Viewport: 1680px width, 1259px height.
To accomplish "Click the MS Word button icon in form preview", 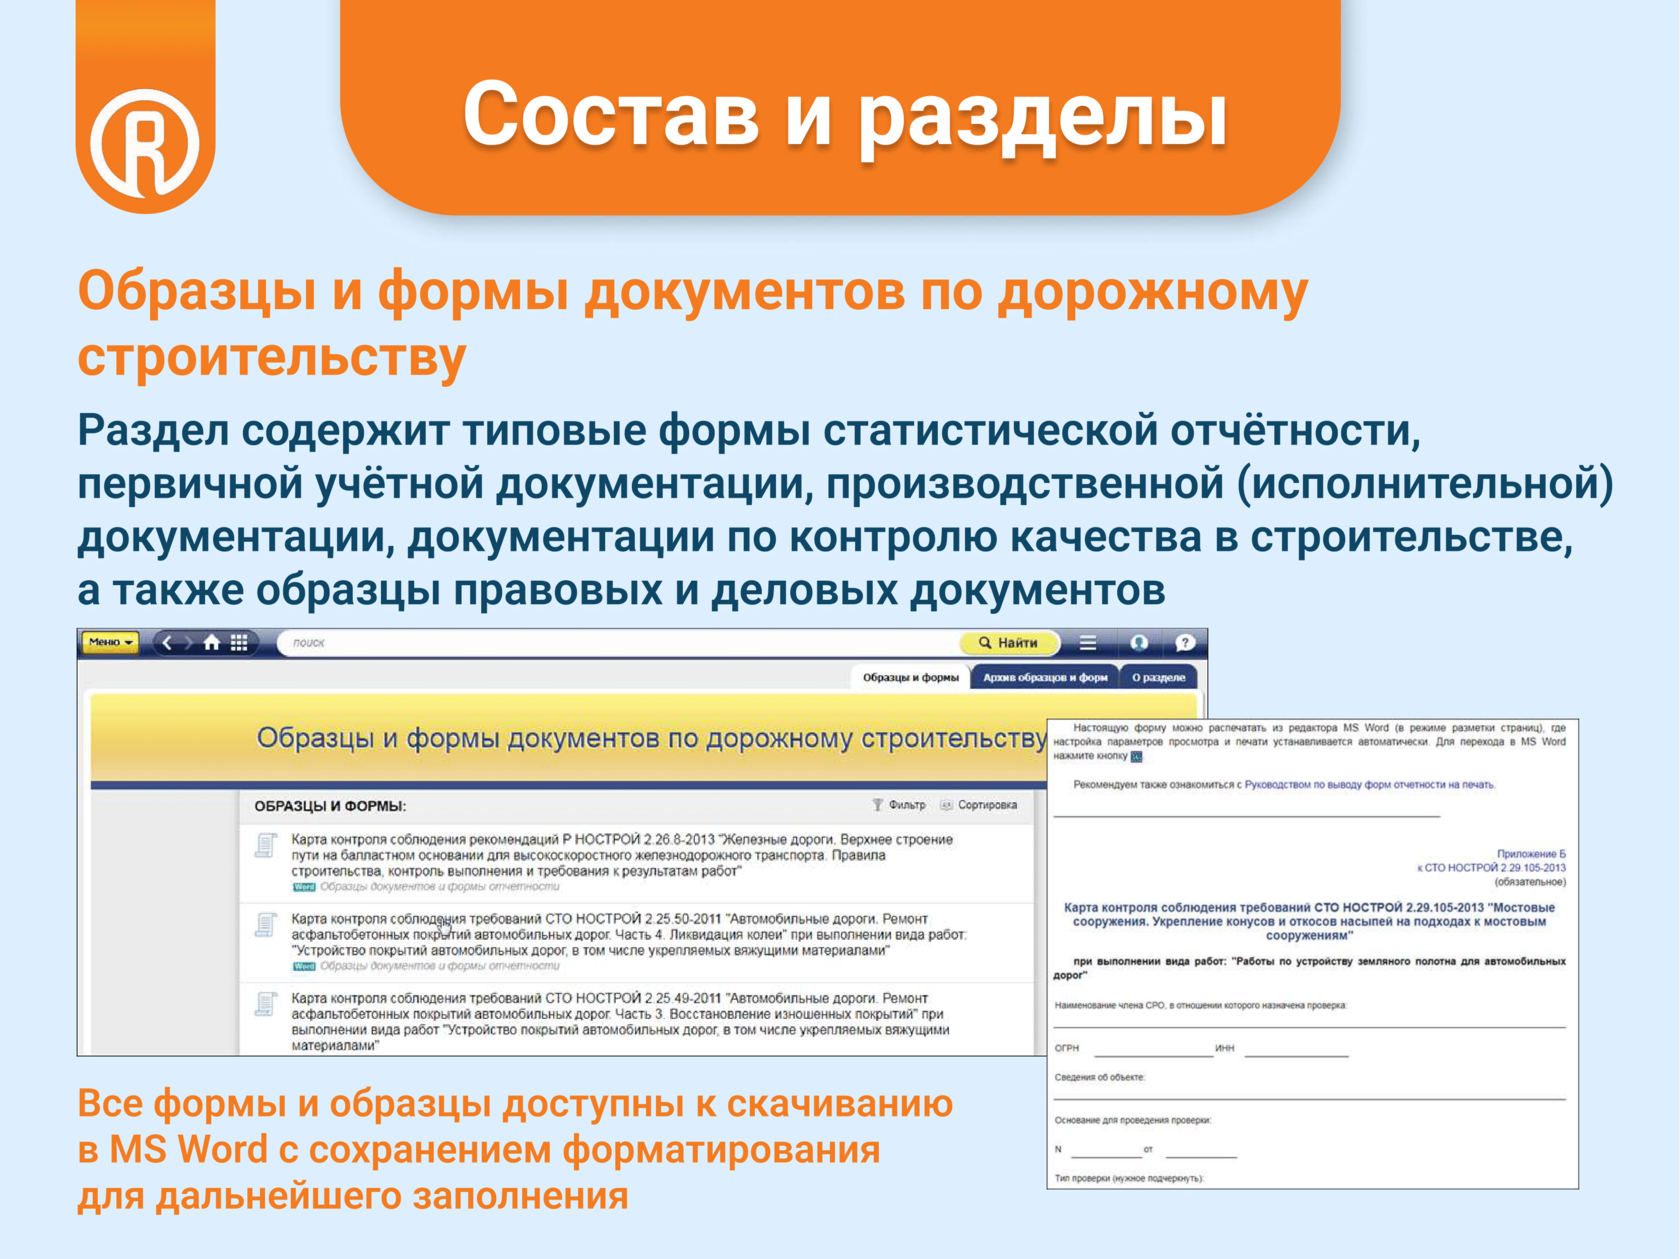I will (x=1136, y=757).
